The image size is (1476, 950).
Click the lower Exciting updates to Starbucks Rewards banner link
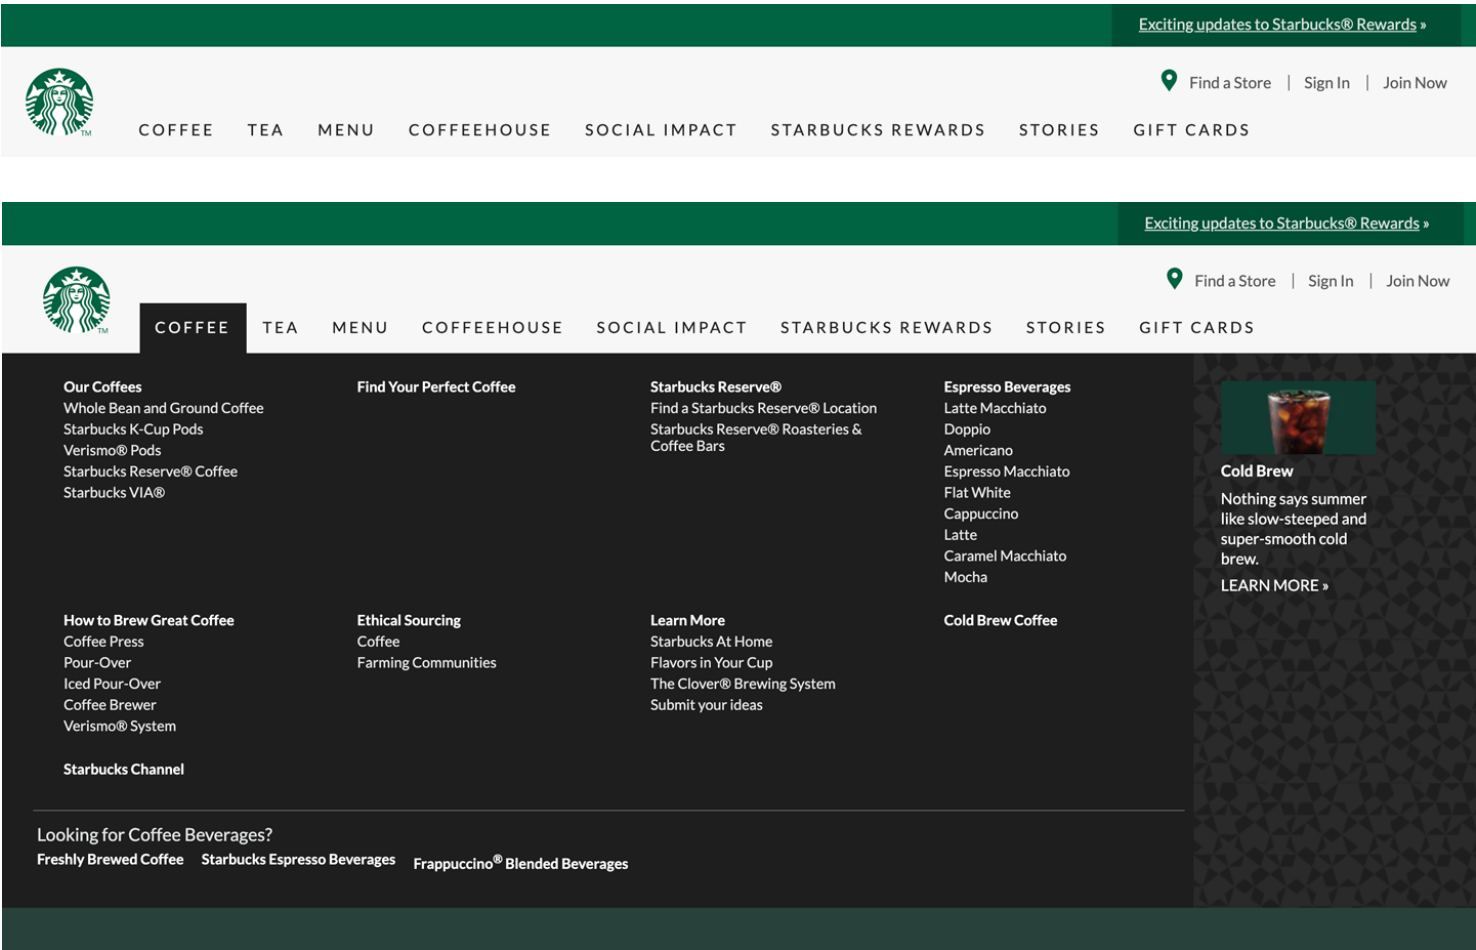point(1286,224)
